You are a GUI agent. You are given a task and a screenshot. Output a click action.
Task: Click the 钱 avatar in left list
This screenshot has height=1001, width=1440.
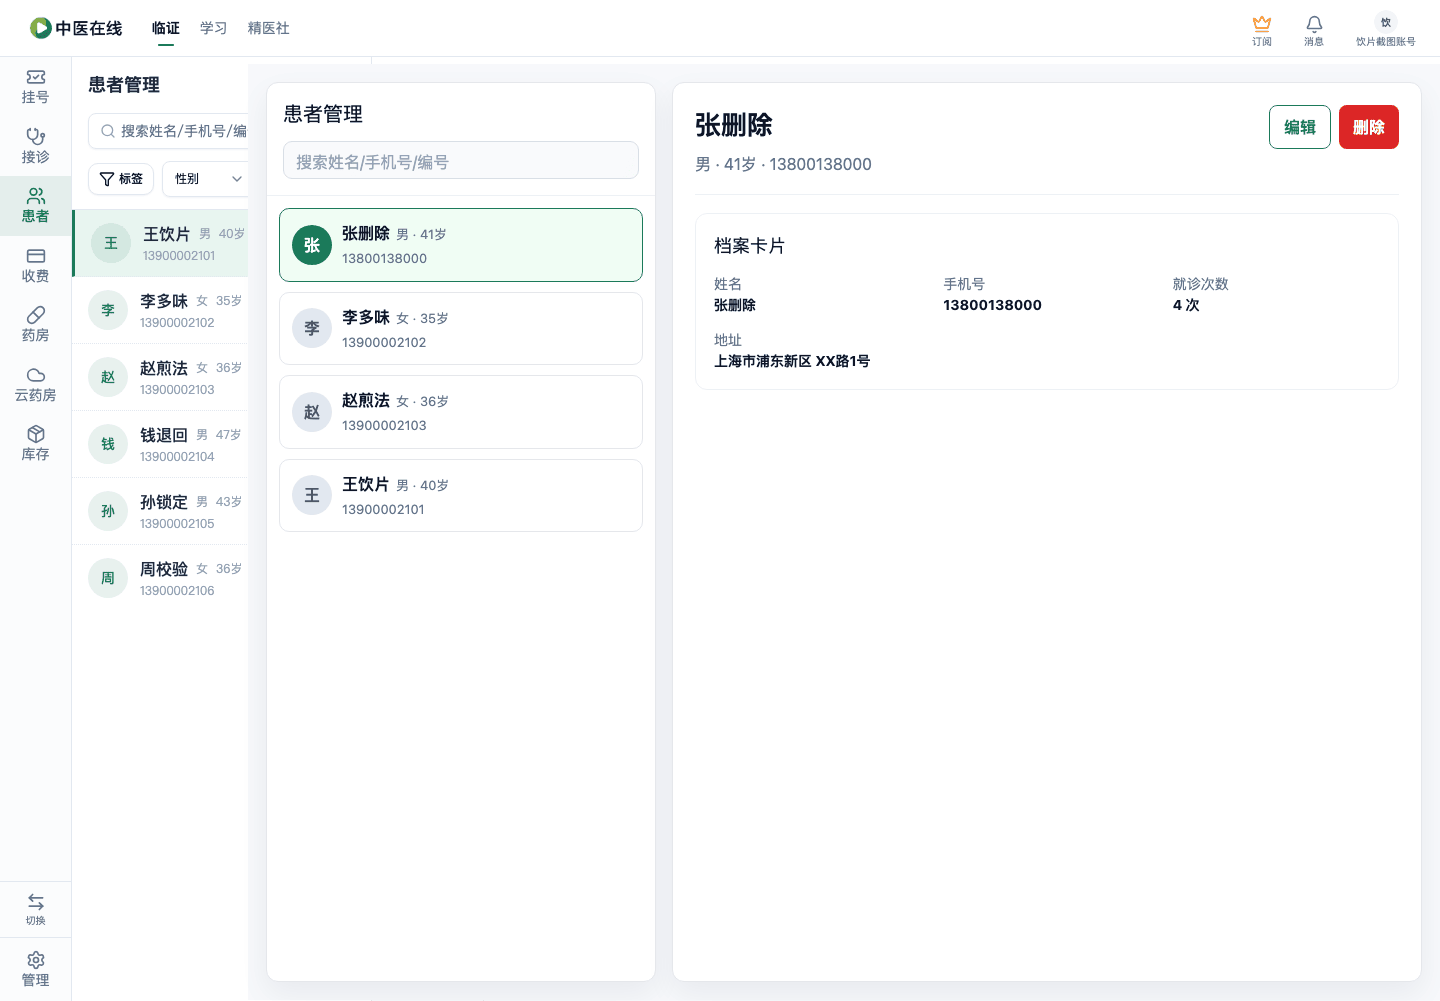(108, 444)
